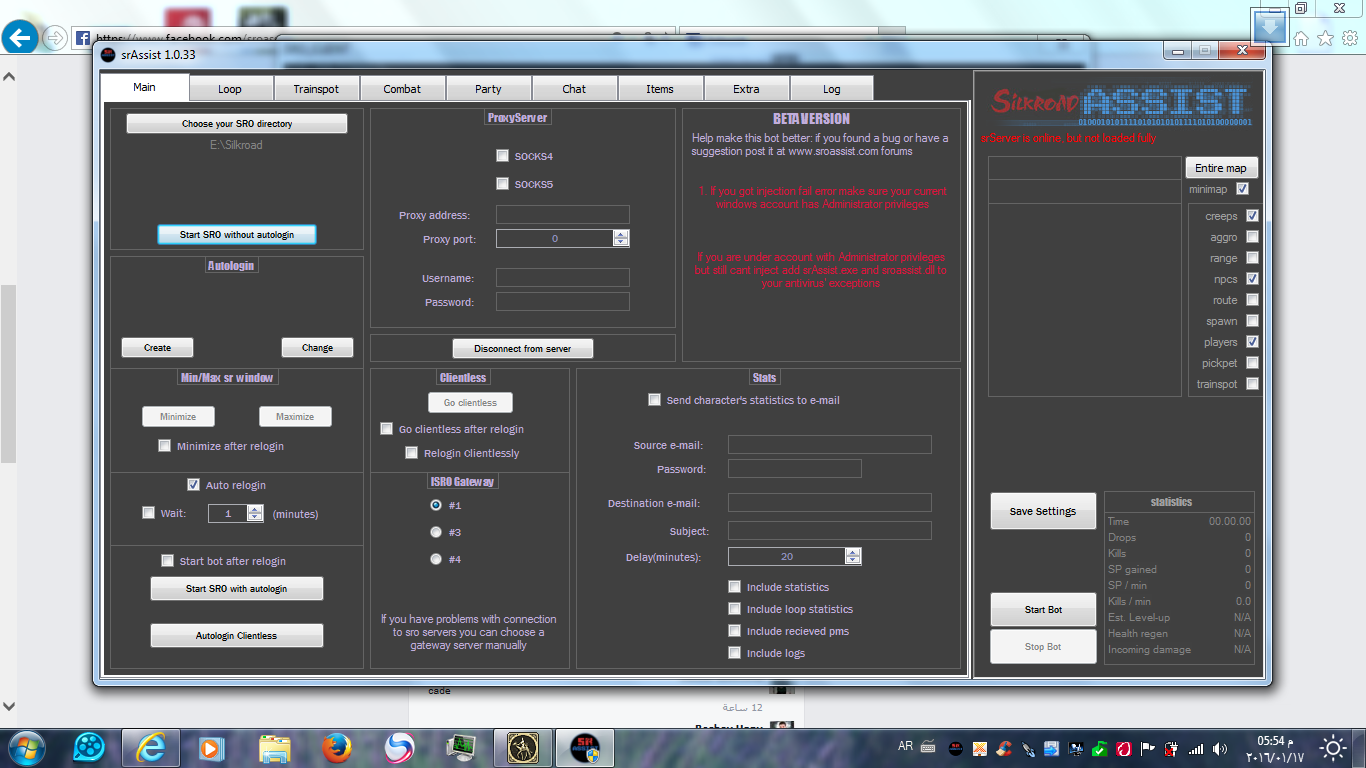Toggle the creeps map filter

click(1252, 216)
